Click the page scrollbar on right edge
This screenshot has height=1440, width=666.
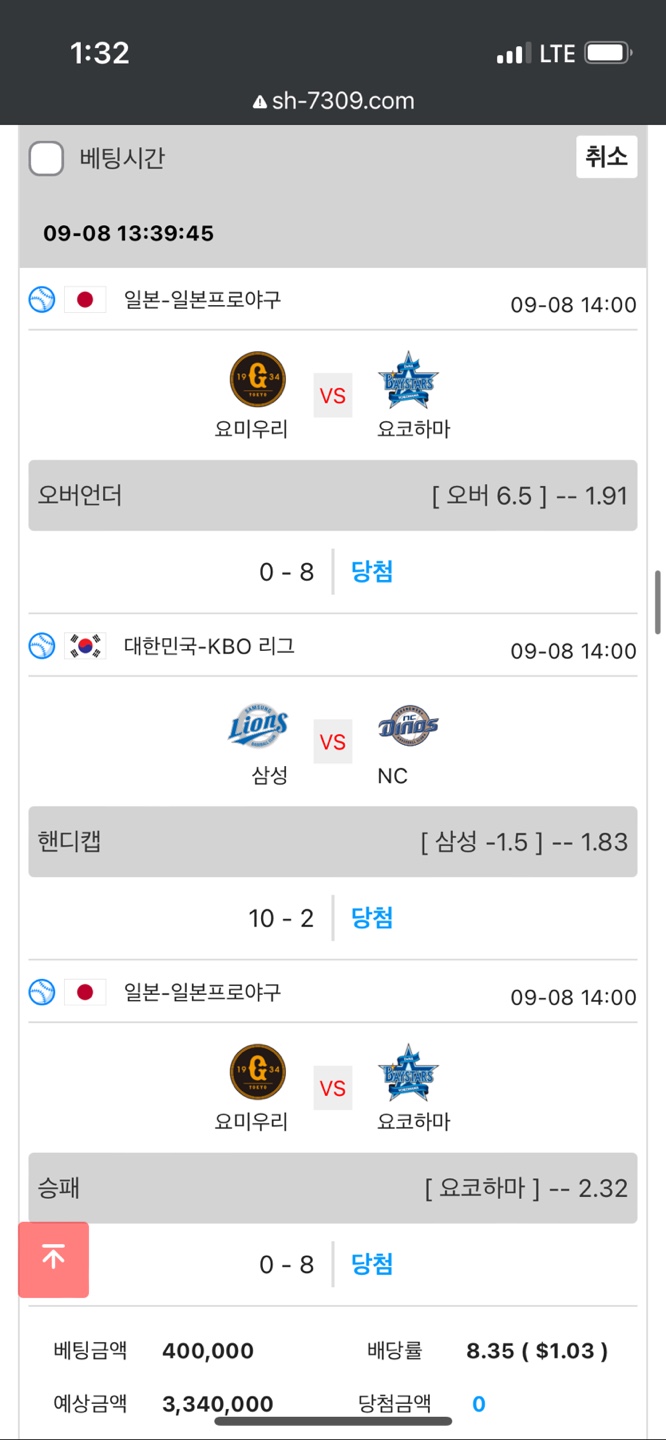coord(657,602)
